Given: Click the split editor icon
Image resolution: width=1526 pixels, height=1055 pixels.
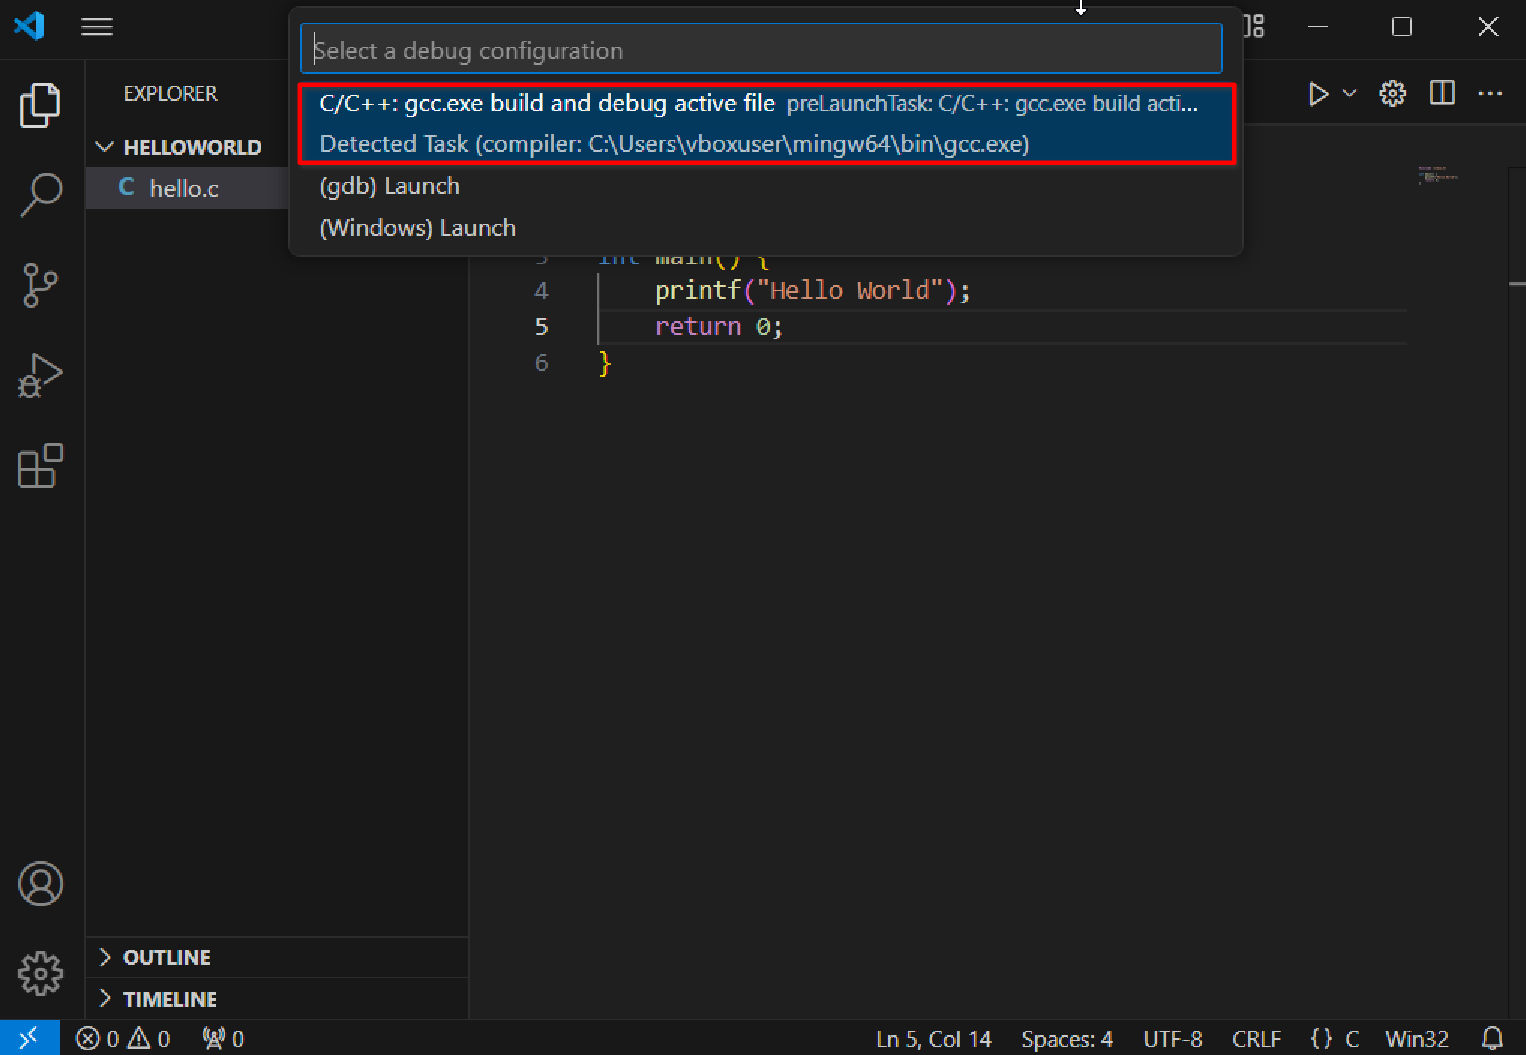Looking at the screenshot, I should click(1442, 93).
